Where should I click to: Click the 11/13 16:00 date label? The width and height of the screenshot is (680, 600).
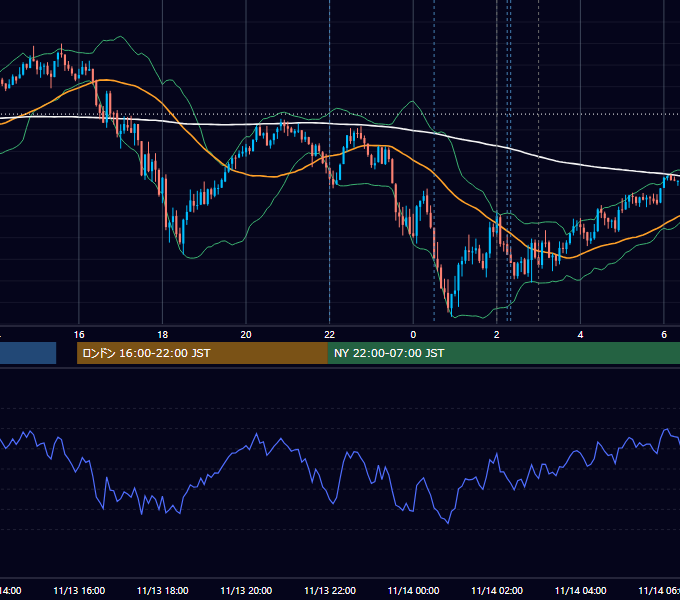(x=79, y=591)
